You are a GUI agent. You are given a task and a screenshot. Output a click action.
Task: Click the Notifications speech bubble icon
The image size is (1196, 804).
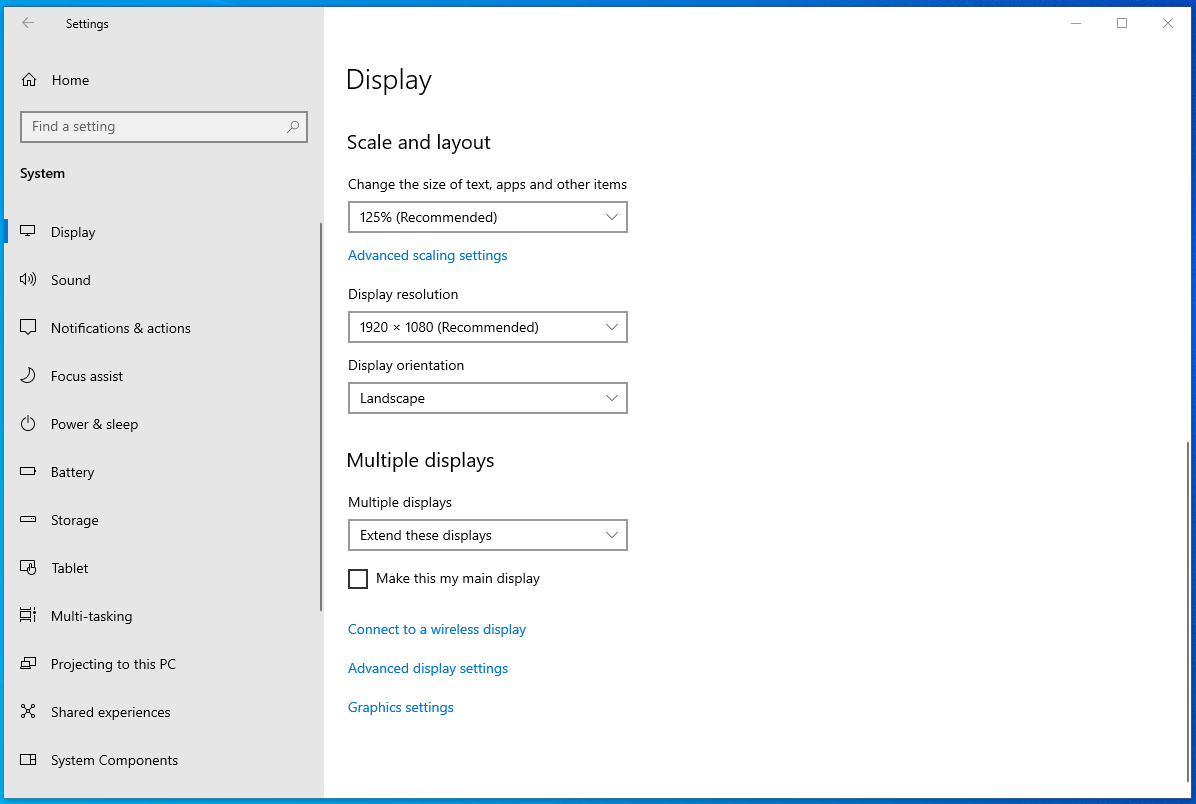[x=28, y=327]
